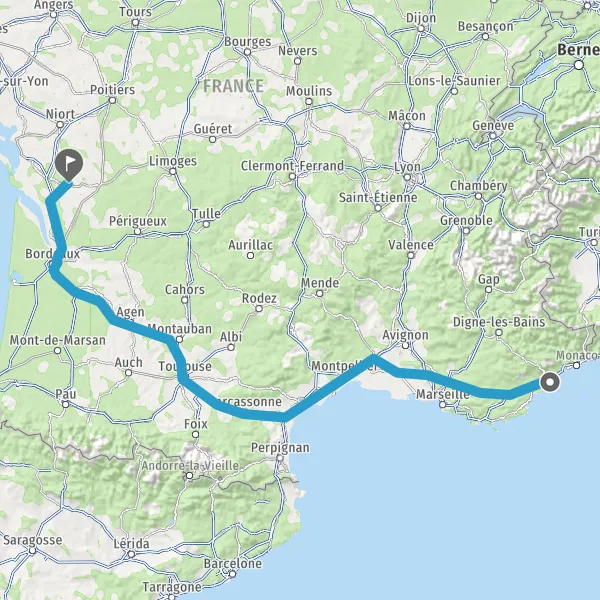
Task: Click the route end circle marker near Monaco
Action: pyautogui.click(x=550, y=382)
